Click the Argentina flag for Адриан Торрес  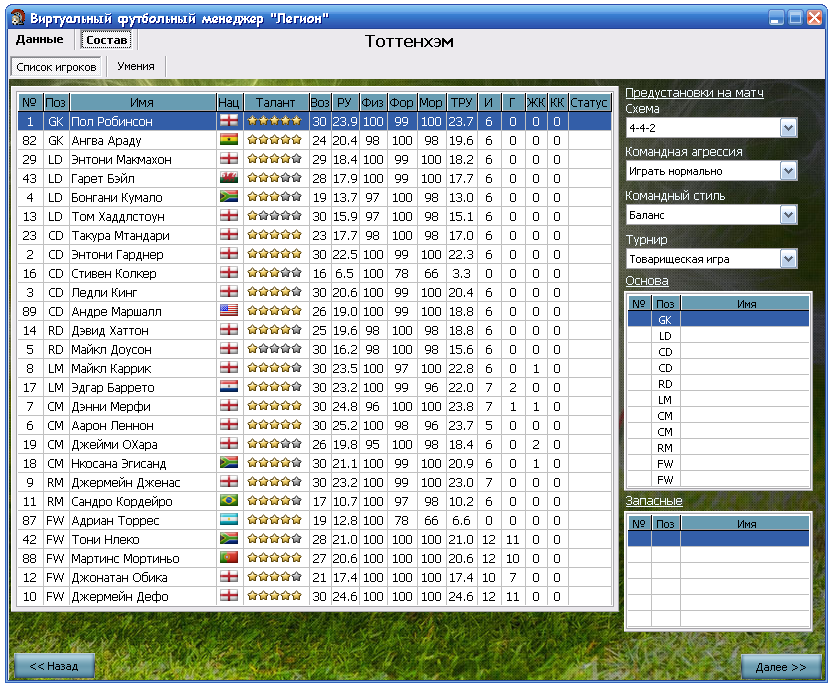229,520
